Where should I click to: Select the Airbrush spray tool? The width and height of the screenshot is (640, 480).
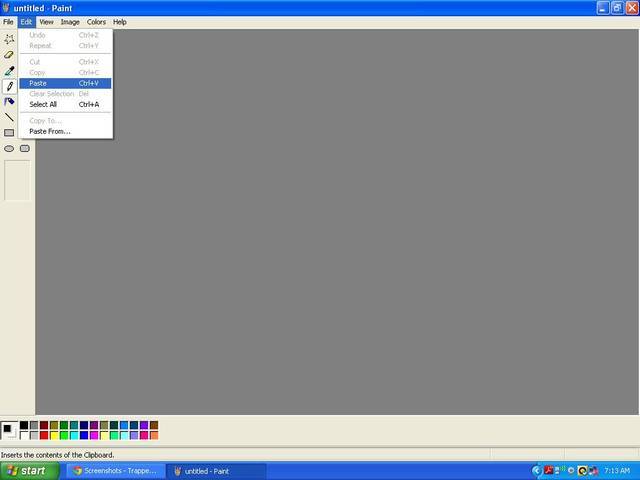(x=9, y=102)
